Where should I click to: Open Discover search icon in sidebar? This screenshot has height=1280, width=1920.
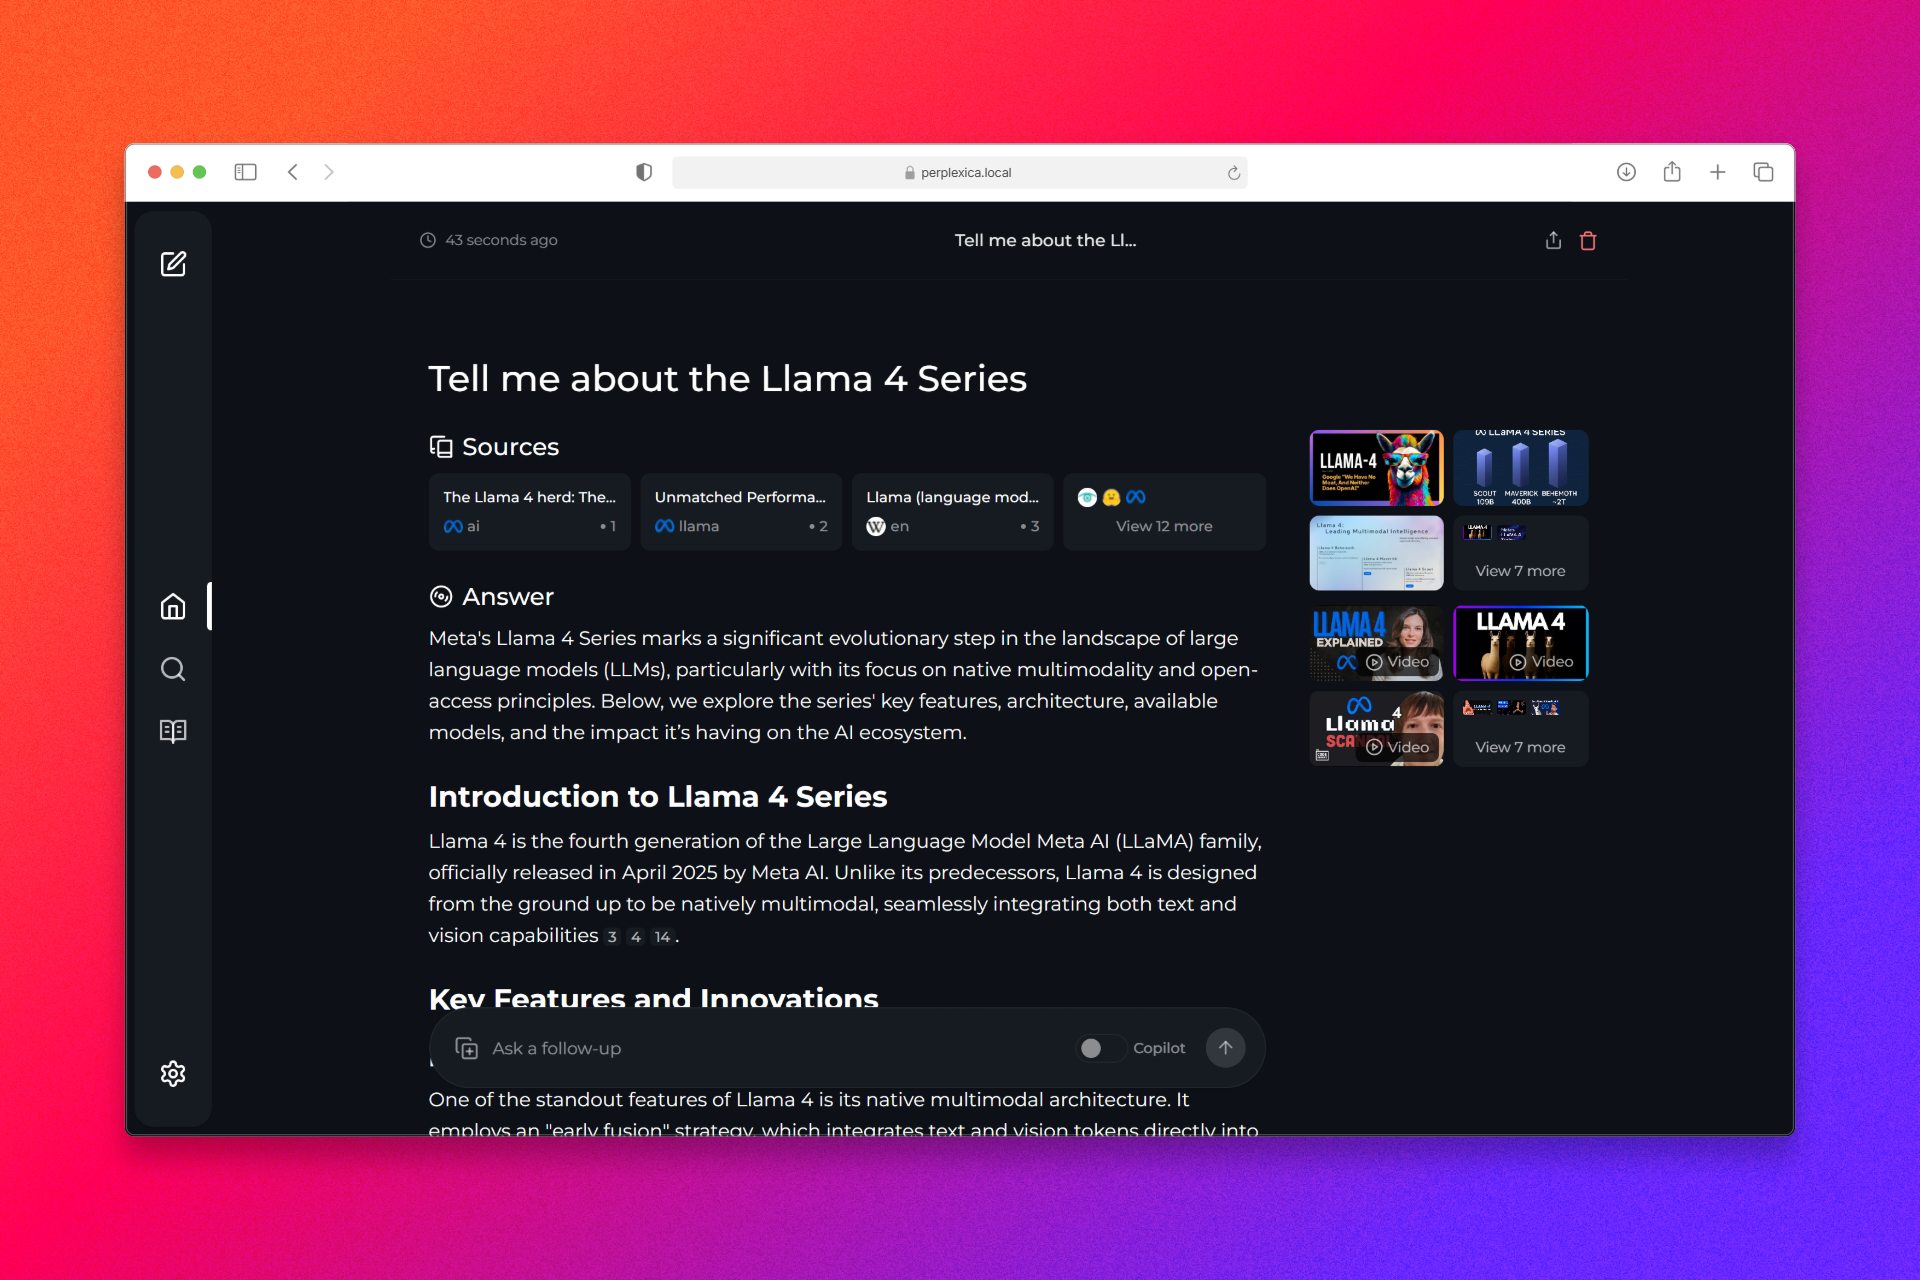pos(173,669)
